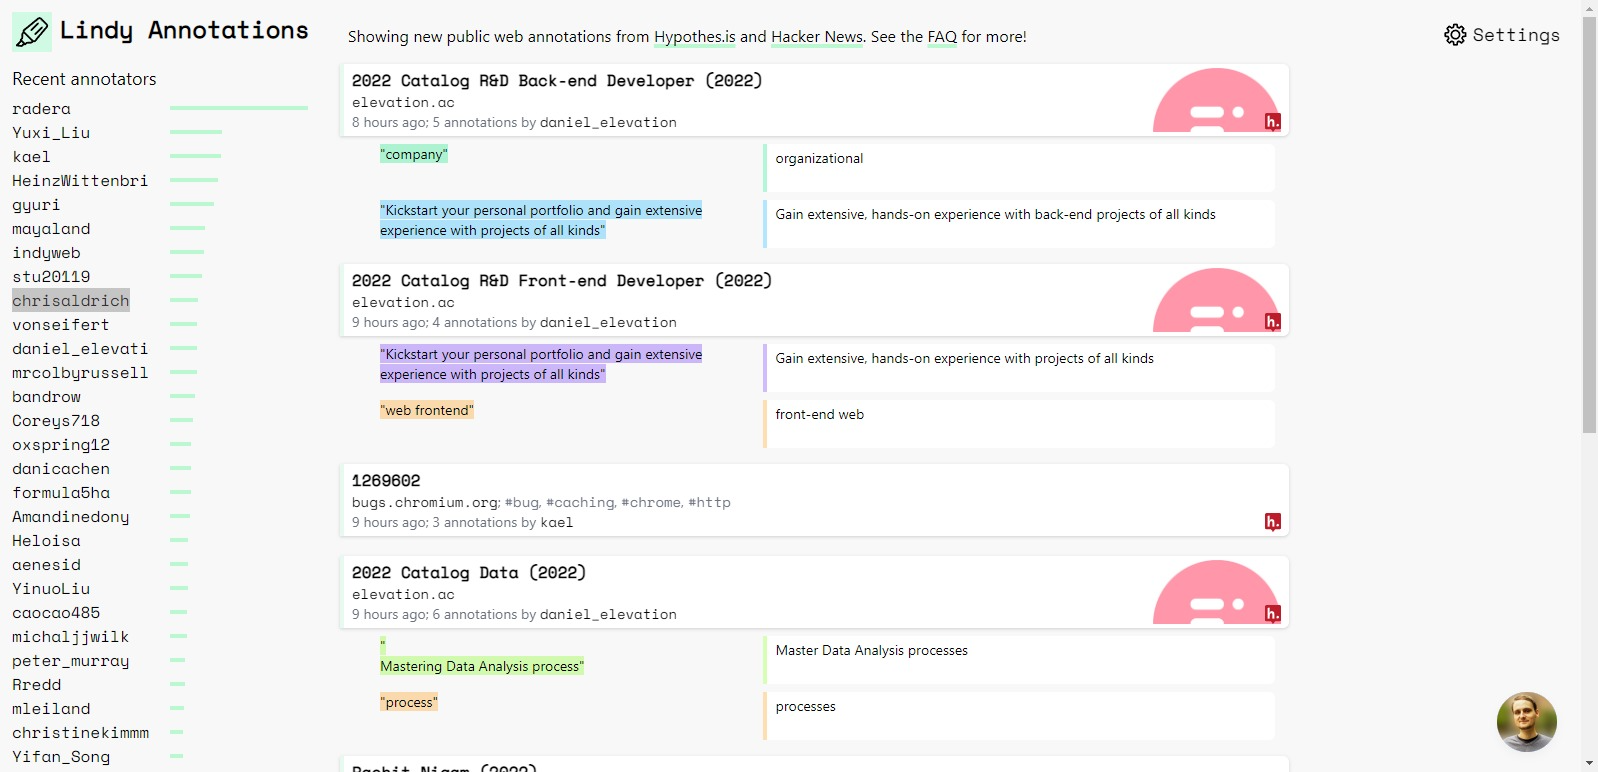Select annotator kael in sidebar

(x=31, y=157)
